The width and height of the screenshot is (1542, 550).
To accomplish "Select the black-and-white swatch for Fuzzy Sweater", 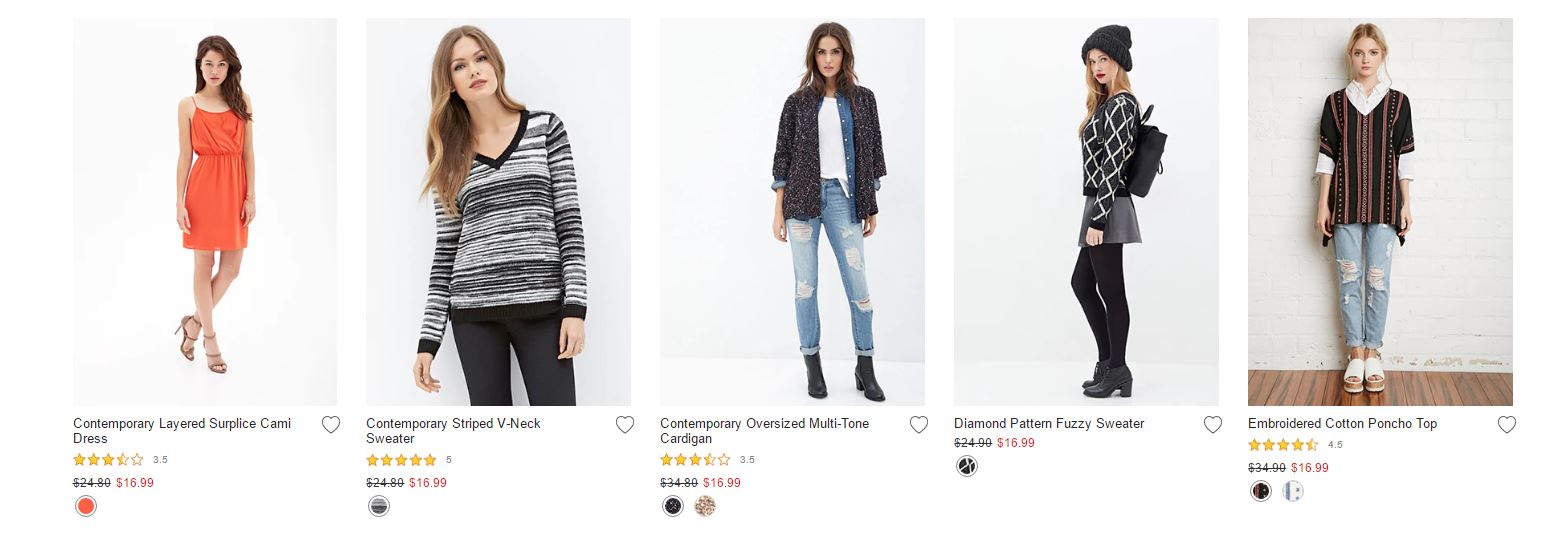I will click(967, 466).
